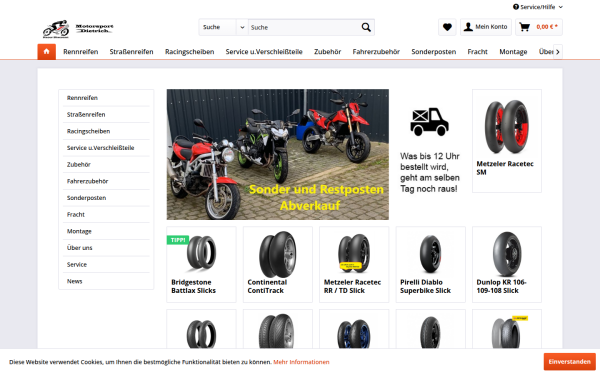This screenshot has width=600, height=375.
Task: Open the Zubehör top menu item
Action: pyautogui.click(x=328, y=52)
